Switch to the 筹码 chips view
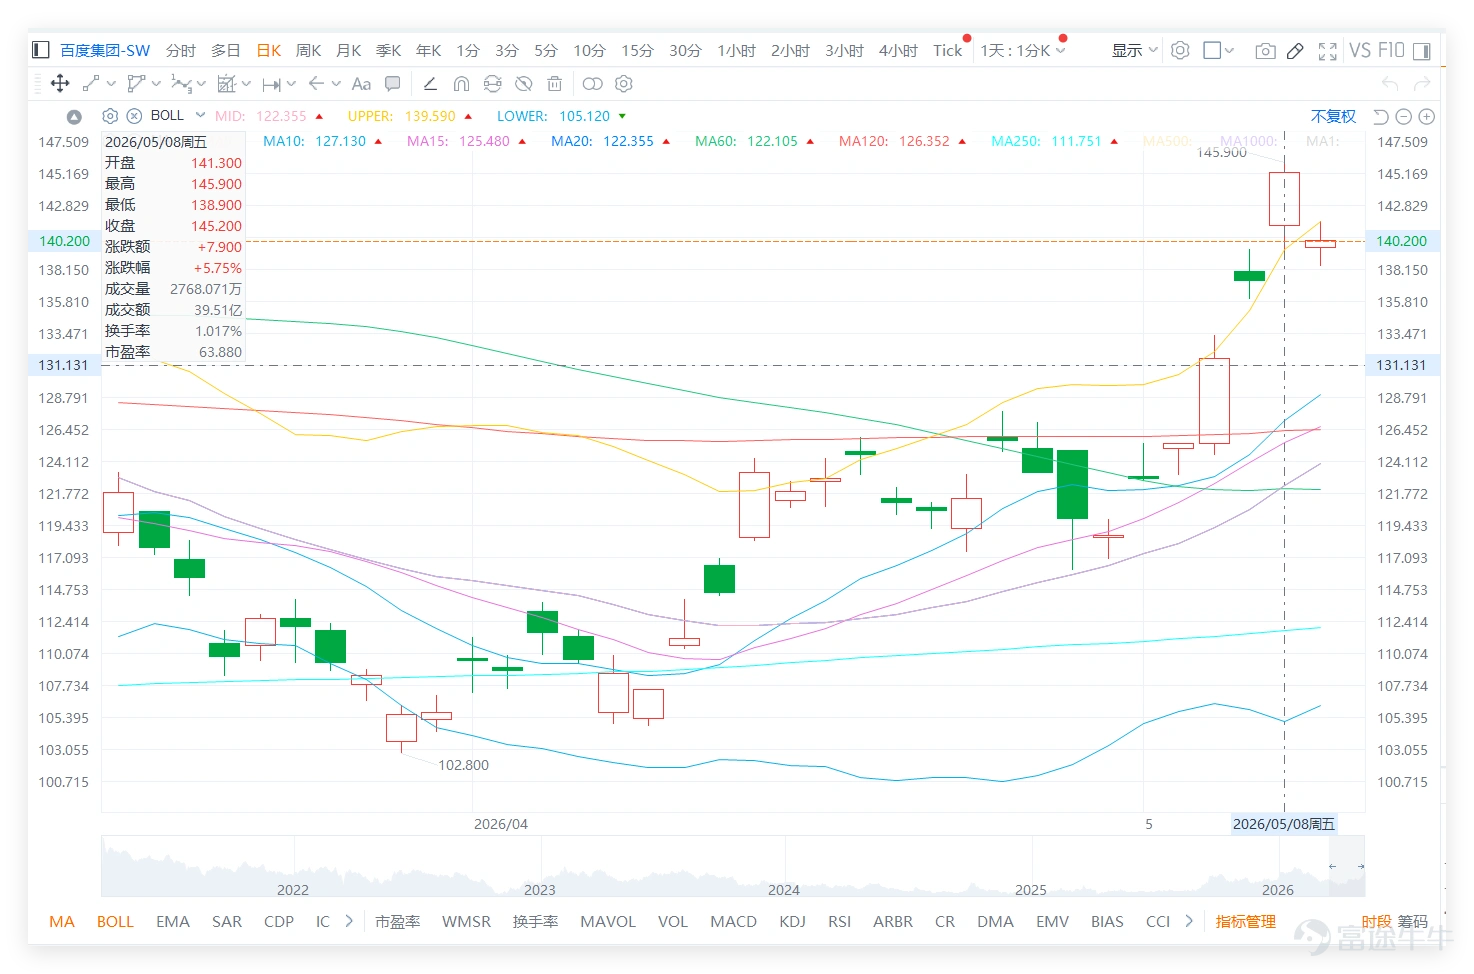Image resolution: width=1474 pixels, height=974 pixels. point(1413,921)
